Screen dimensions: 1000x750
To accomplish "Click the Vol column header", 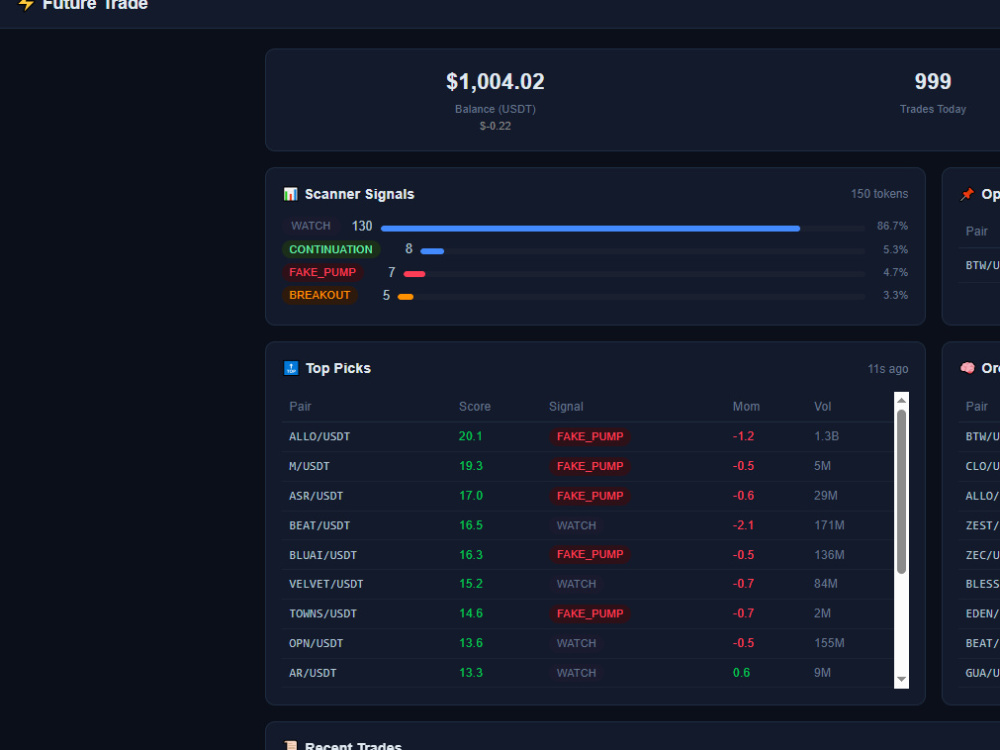I will [823, 406].
